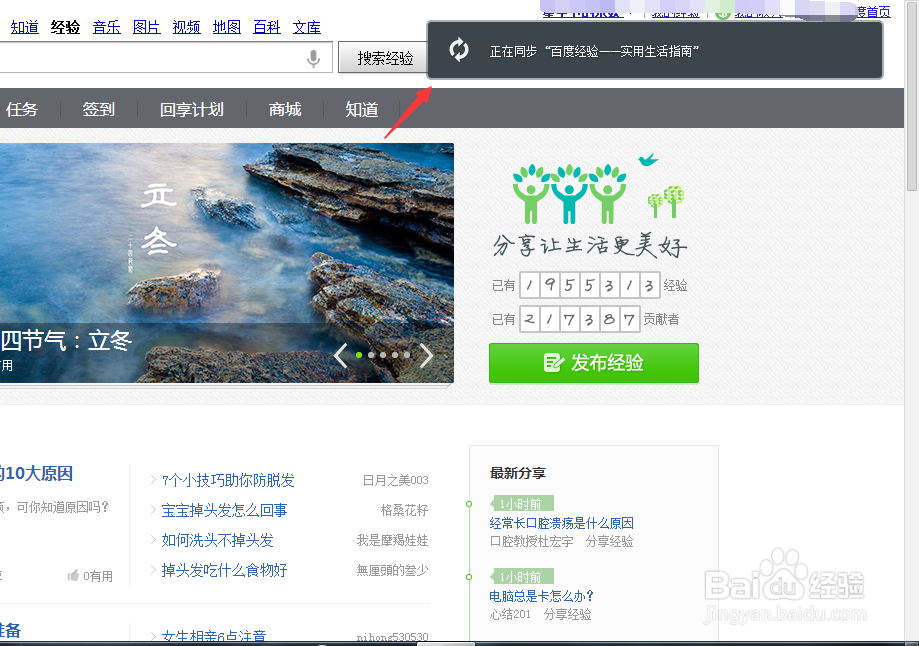Screen dimensions: 919x646
Task: Open the 知道 tab in gray bar
Action: [362, 109]
